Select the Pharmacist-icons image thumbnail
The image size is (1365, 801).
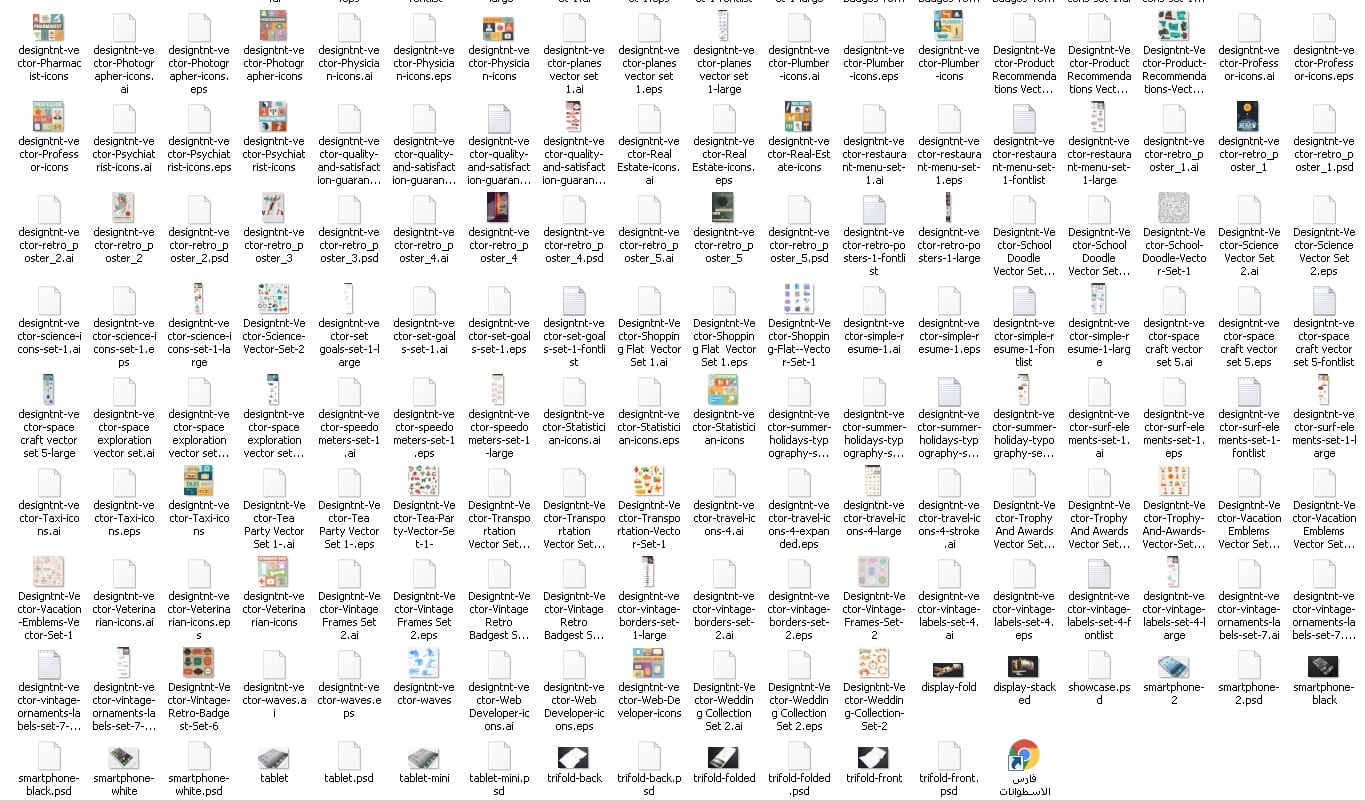(x=49, y=27)
